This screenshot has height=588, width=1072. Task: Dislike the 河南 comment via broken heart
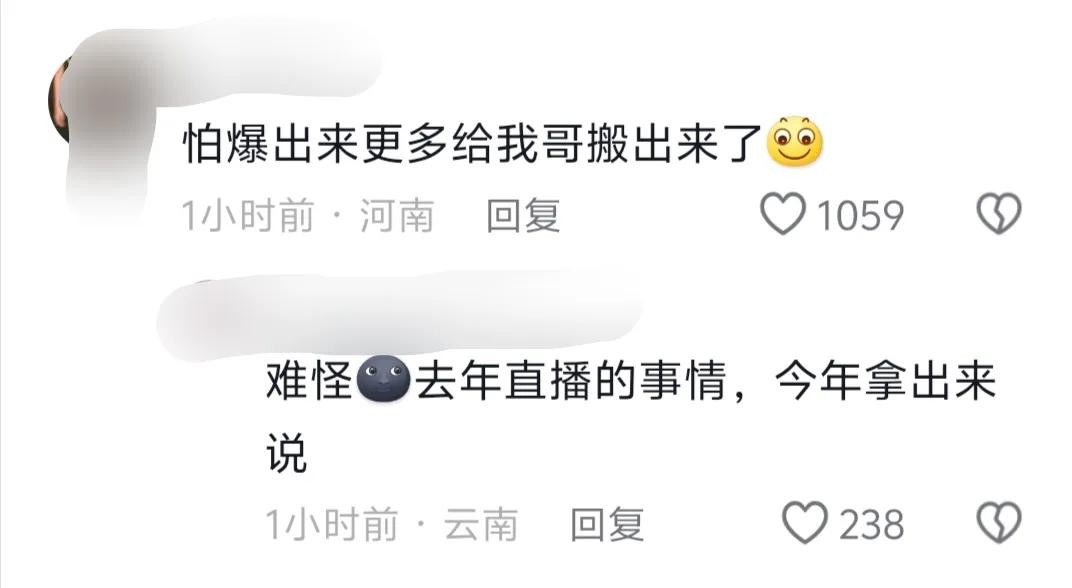tap(999, 214)
